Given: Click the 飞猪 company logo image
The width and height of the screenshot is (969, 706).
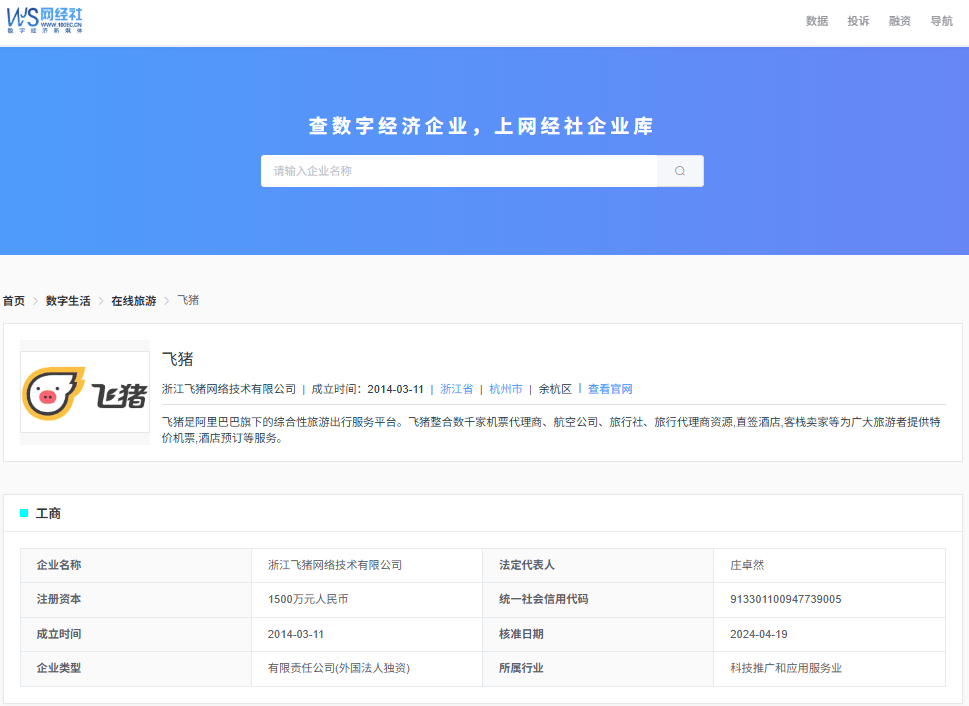Looking at the screenshot, I should click(85, 392).
